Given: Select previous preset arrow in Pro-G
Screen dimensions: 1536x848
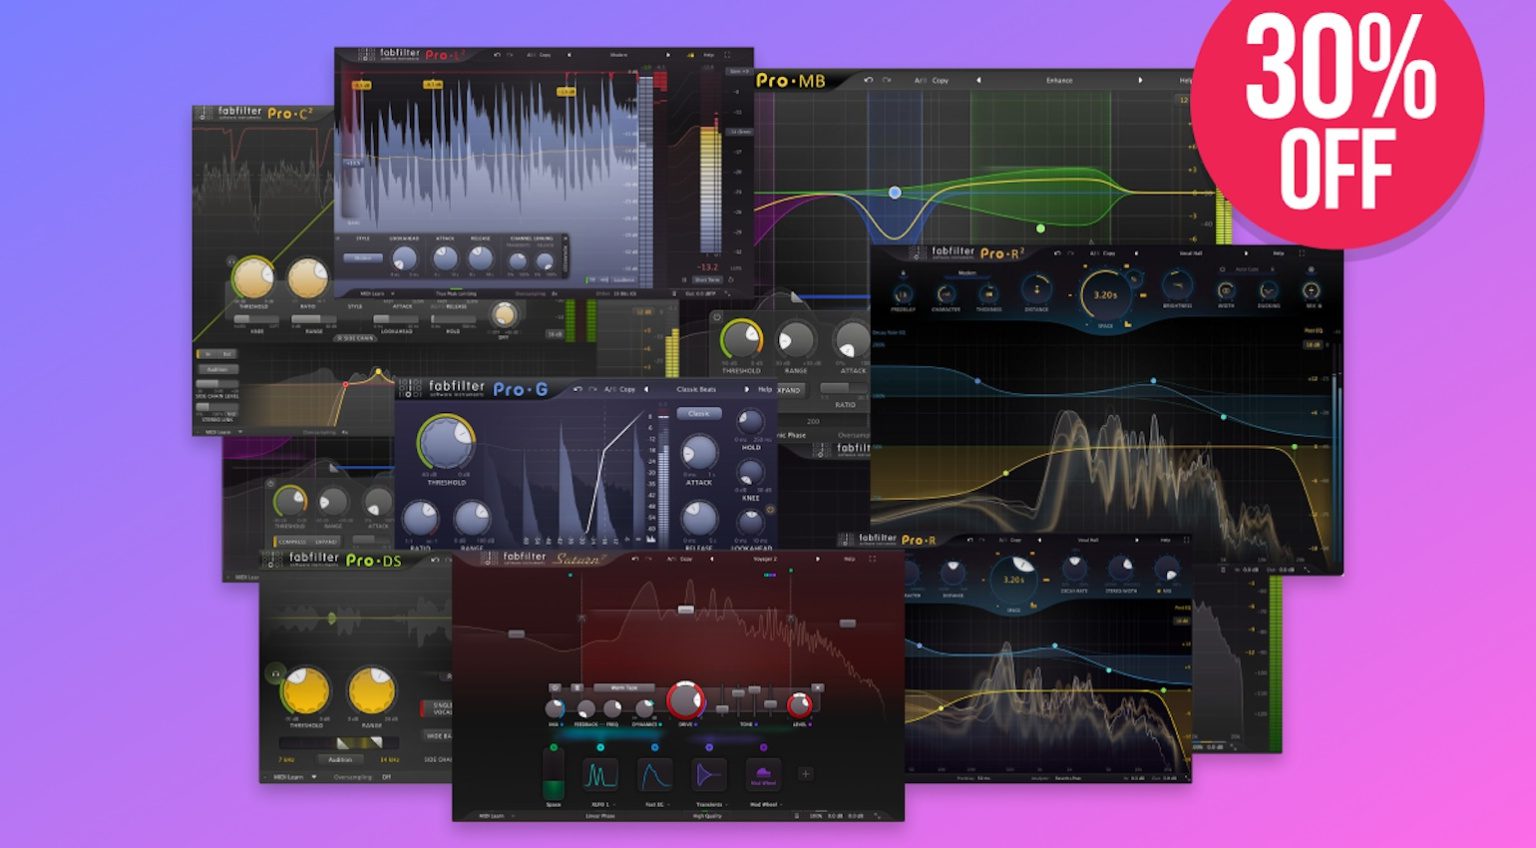Looking at the screenshot, I should coord(646,389).
